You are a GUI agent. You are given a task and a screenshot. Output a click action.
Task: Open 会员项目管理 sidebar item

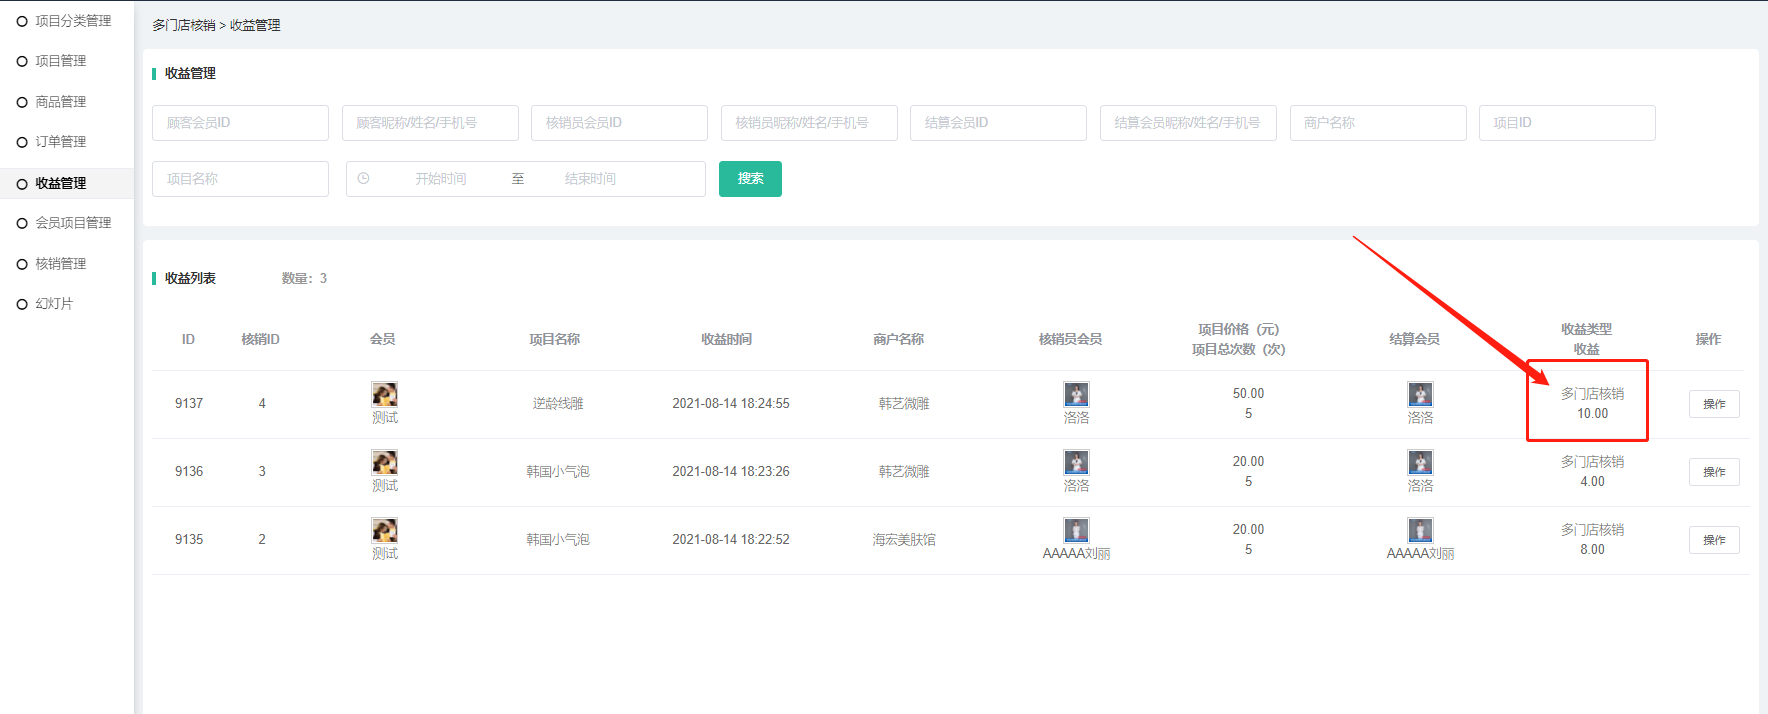coord(73,223)
